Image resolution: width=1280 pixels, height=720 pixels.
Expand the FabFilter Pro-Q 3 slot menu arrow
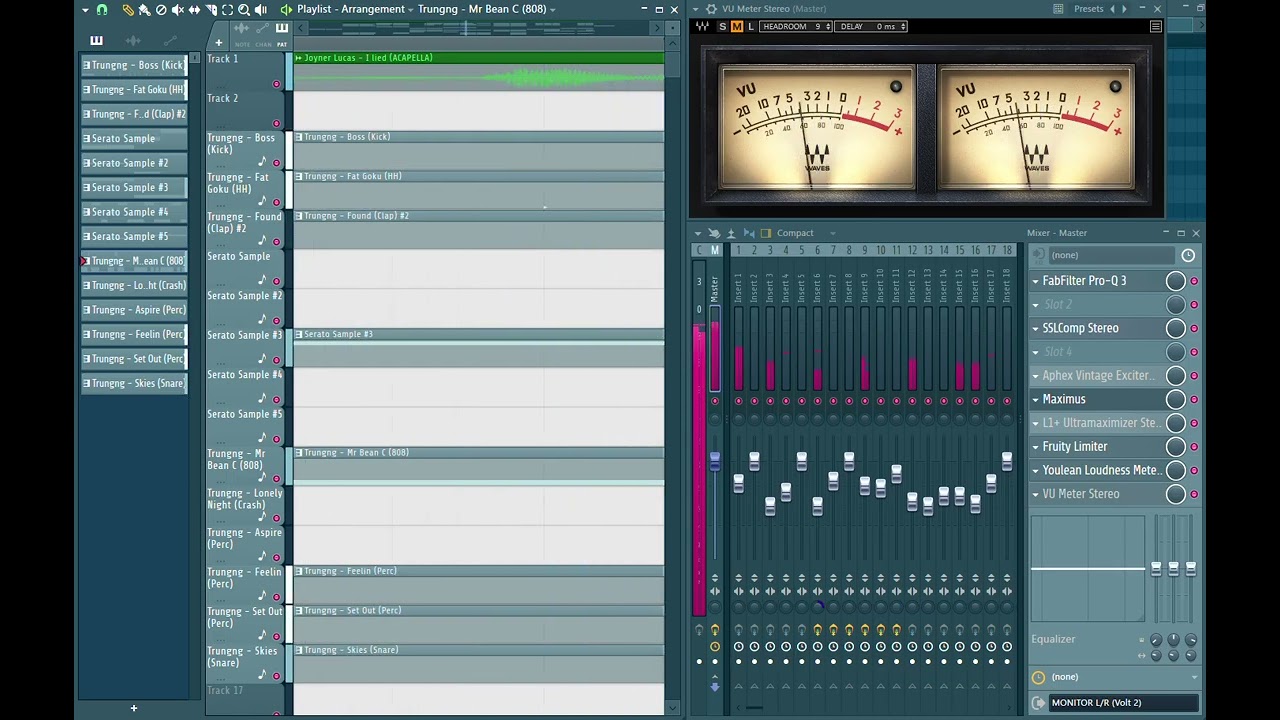click(x=1036, y=281)
